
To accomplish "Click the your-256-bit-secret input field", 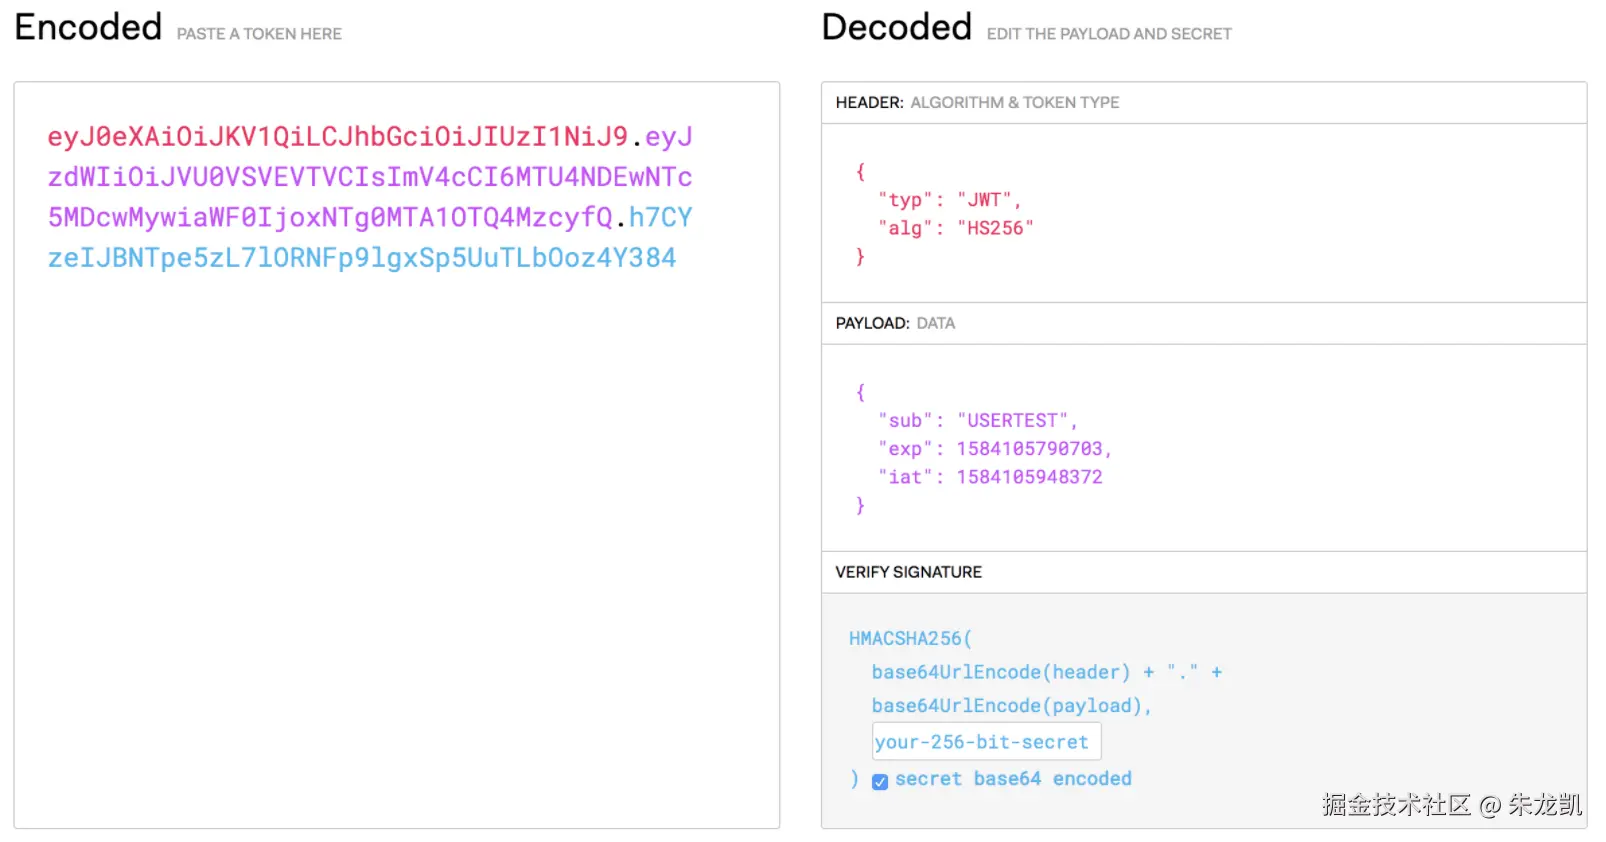I will click(x=986, y=742).
